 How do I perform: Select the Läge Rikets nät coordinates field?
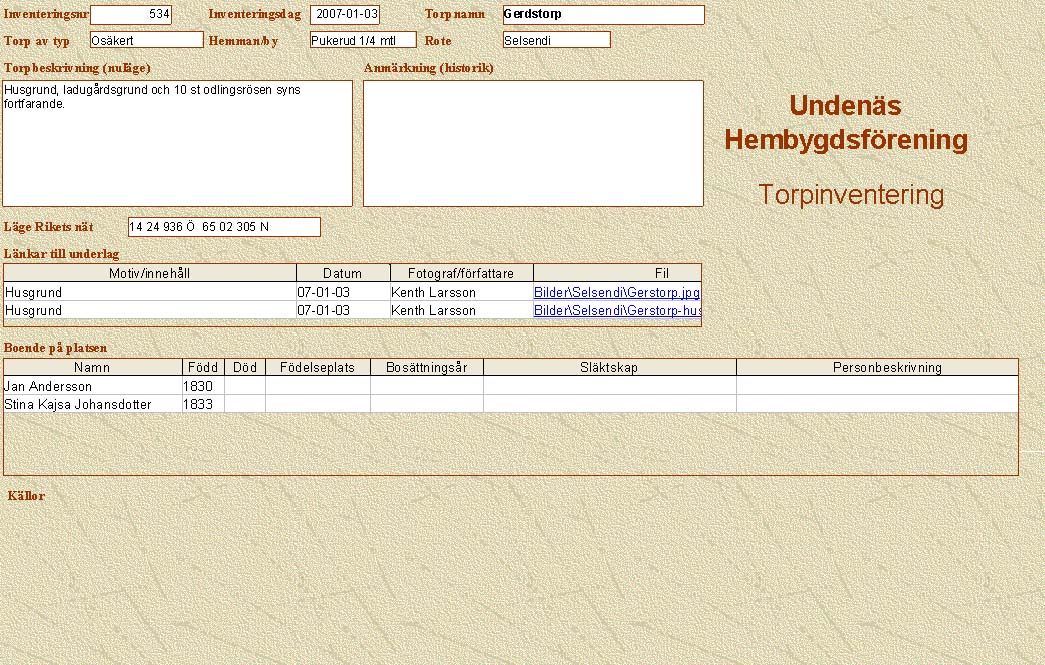pos(224,227)
